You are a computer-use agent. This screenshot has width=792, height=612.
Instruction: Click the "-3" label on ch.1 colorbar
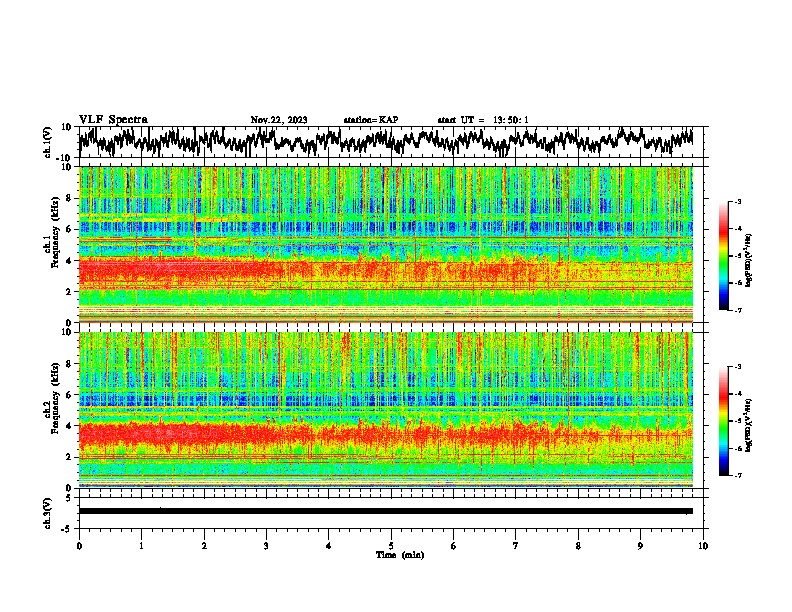click(x=737, y=201)
